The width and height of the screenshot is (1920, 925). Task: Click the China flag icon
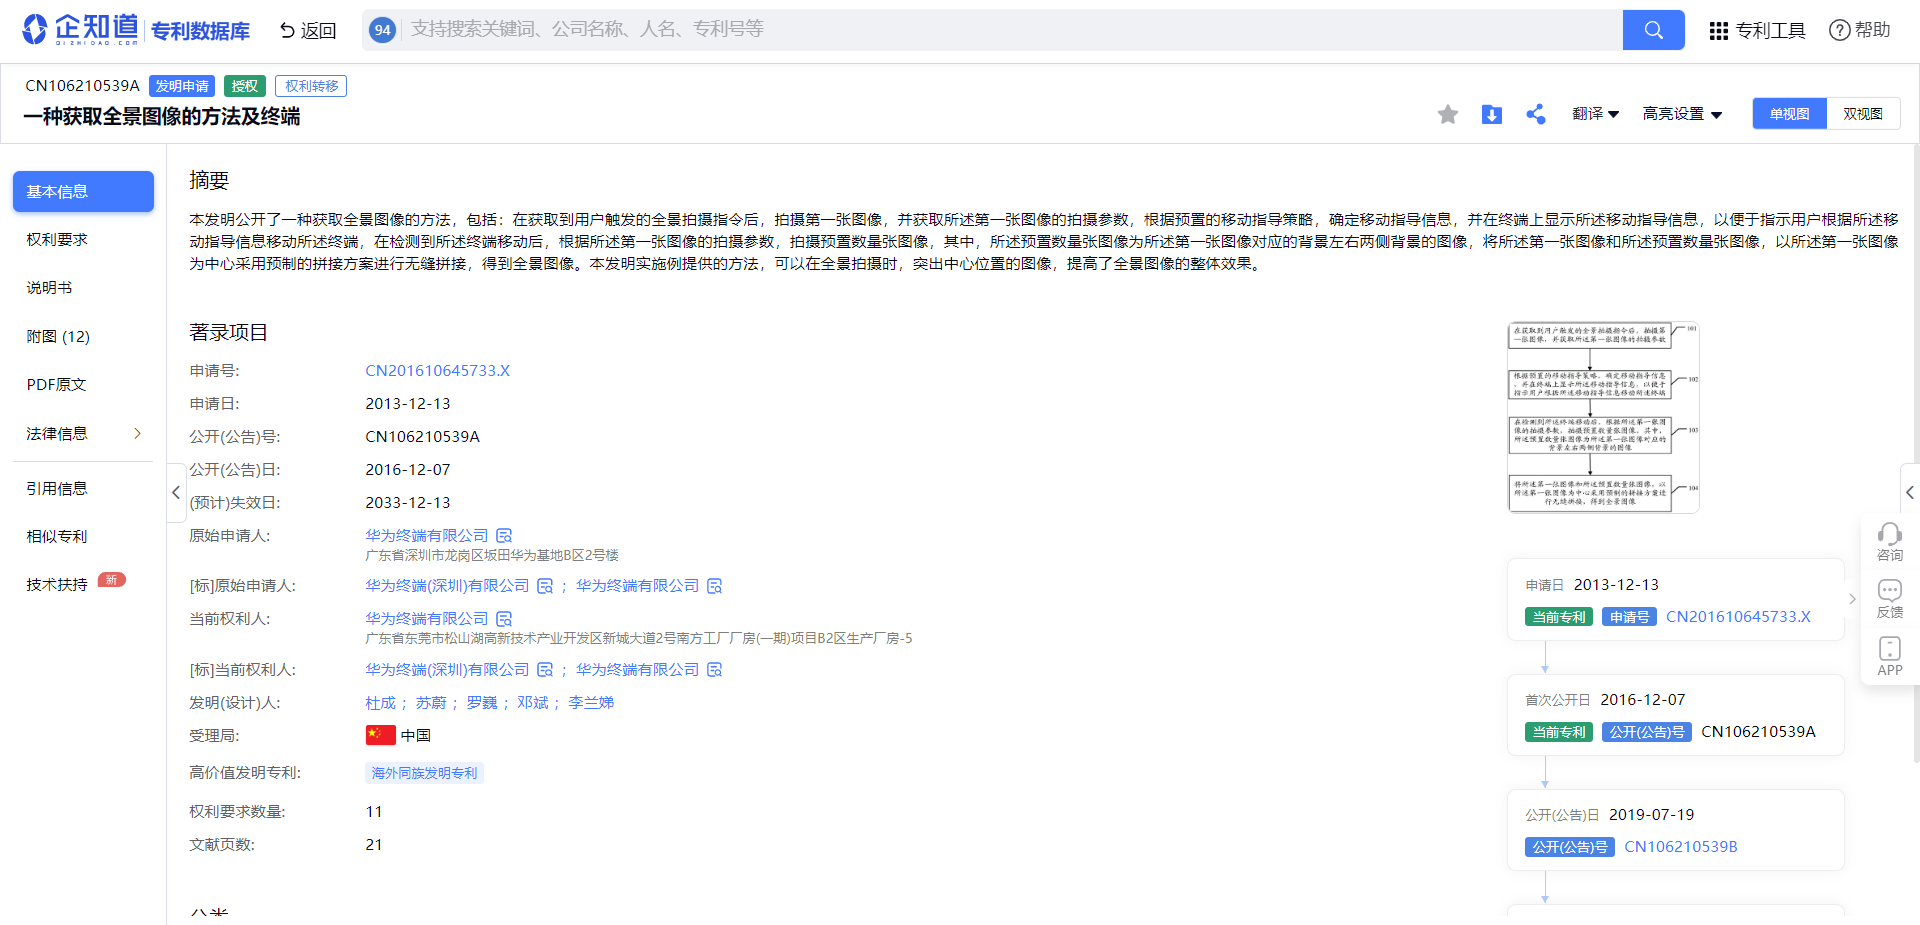click(x=380, y=735)
